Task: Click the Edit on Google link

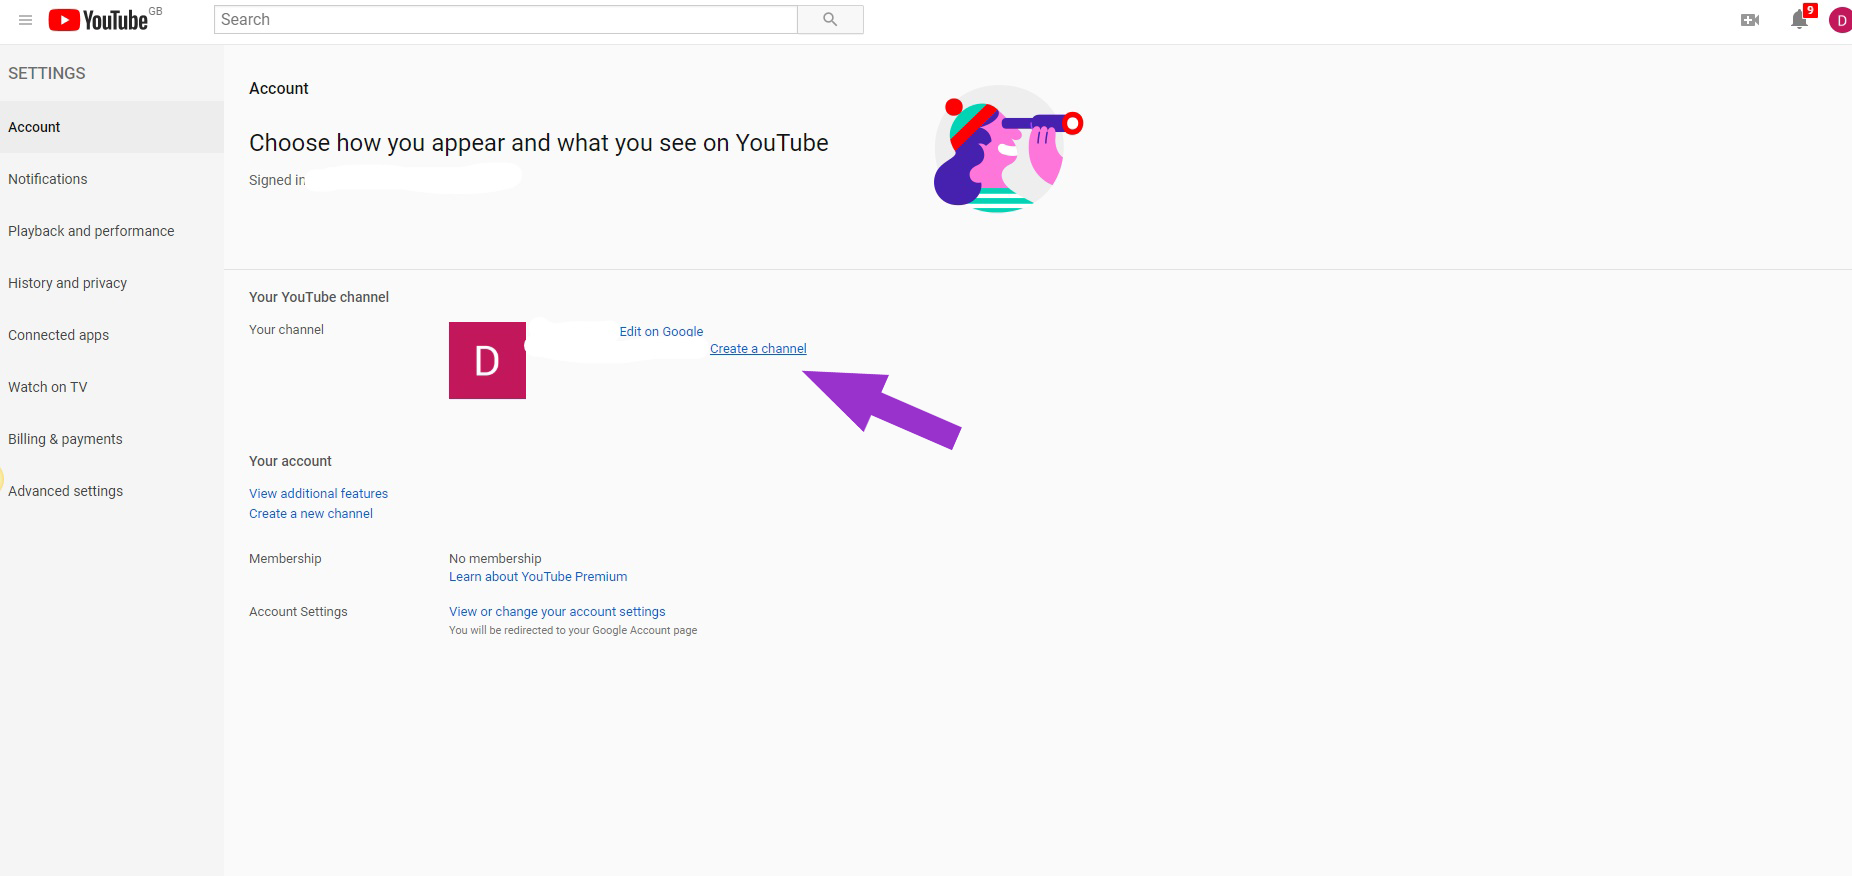Action: tap(661, 331)
